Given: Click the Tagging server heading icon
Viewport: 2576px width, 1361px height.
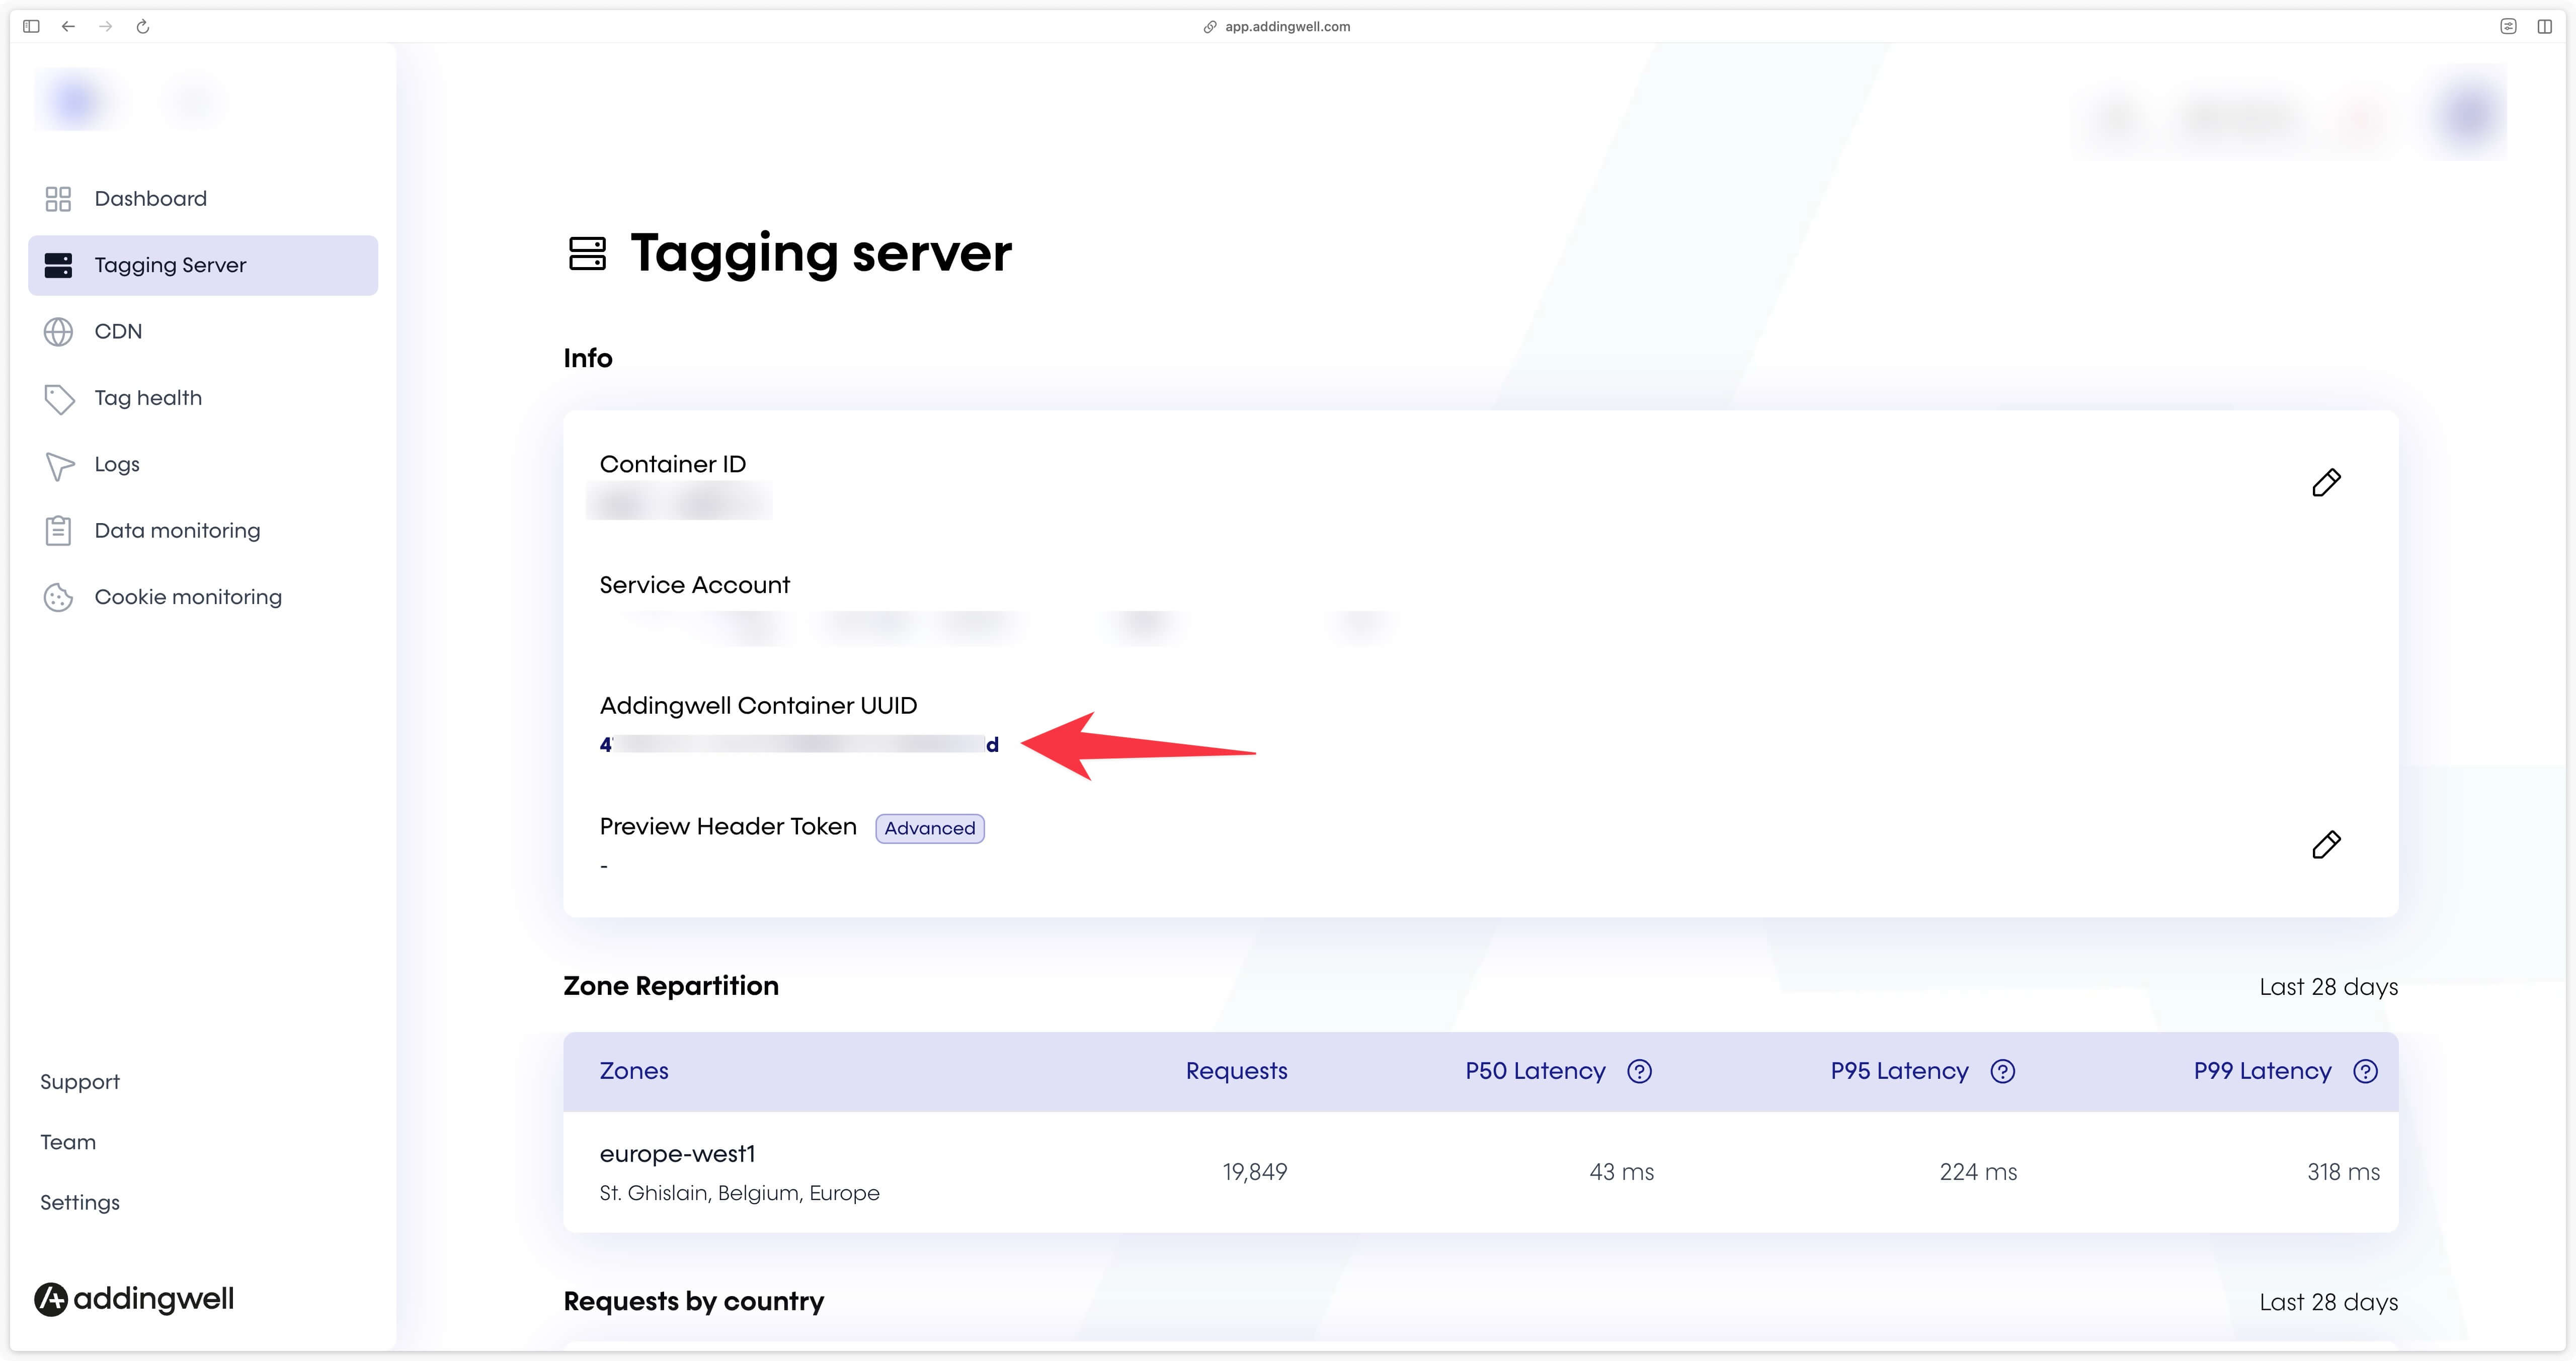Looking at the screenshot, I should (587, 254).
